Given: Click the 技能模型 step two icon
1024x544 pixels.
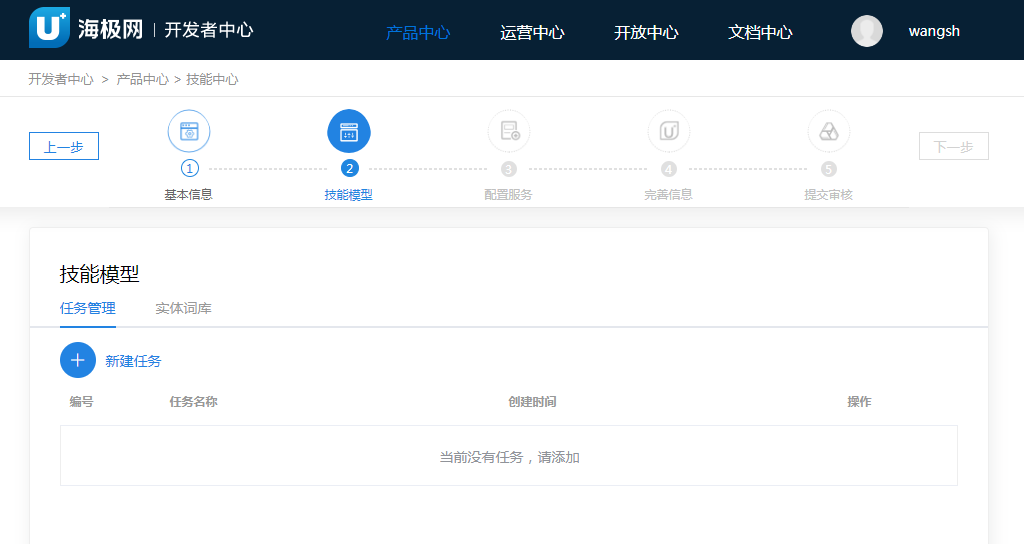Looking at the screenshot, I should 349,131.
